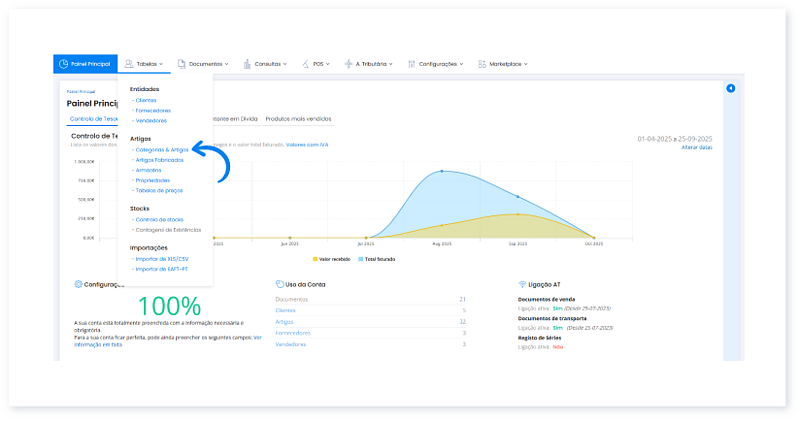Click the Configurações sliders icon
Screen dimensions: 800x421
tap(411, 64)
